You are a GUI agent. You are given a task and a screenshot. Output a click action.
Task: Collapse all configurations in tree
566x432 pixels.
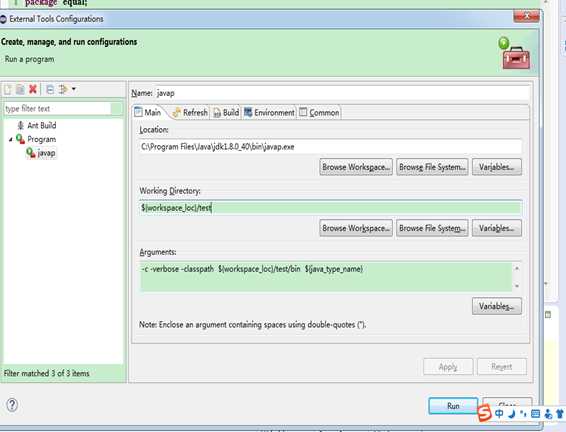[x=50, y=89]
